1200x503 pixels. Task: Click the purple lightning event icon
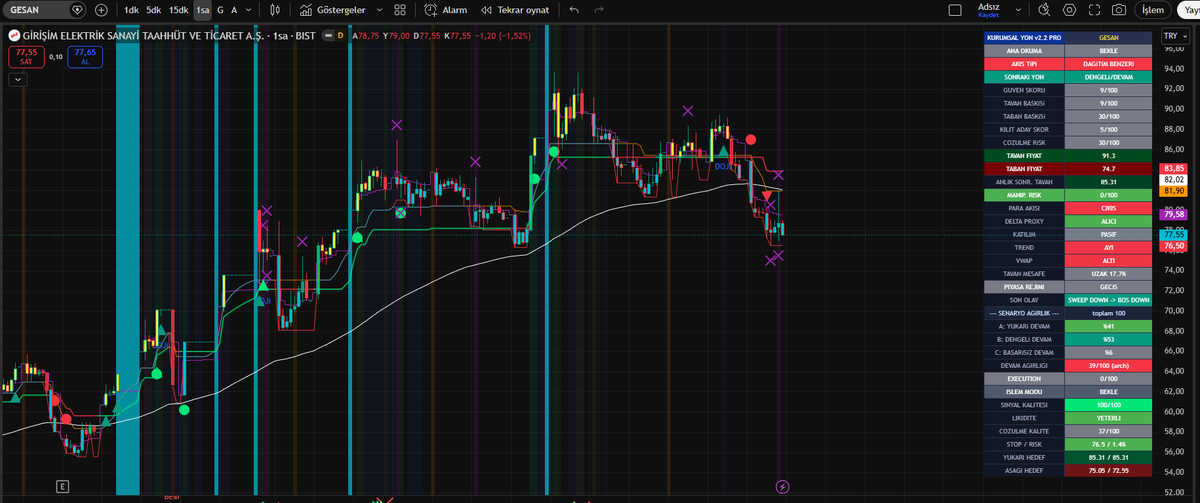coord(782,486)
